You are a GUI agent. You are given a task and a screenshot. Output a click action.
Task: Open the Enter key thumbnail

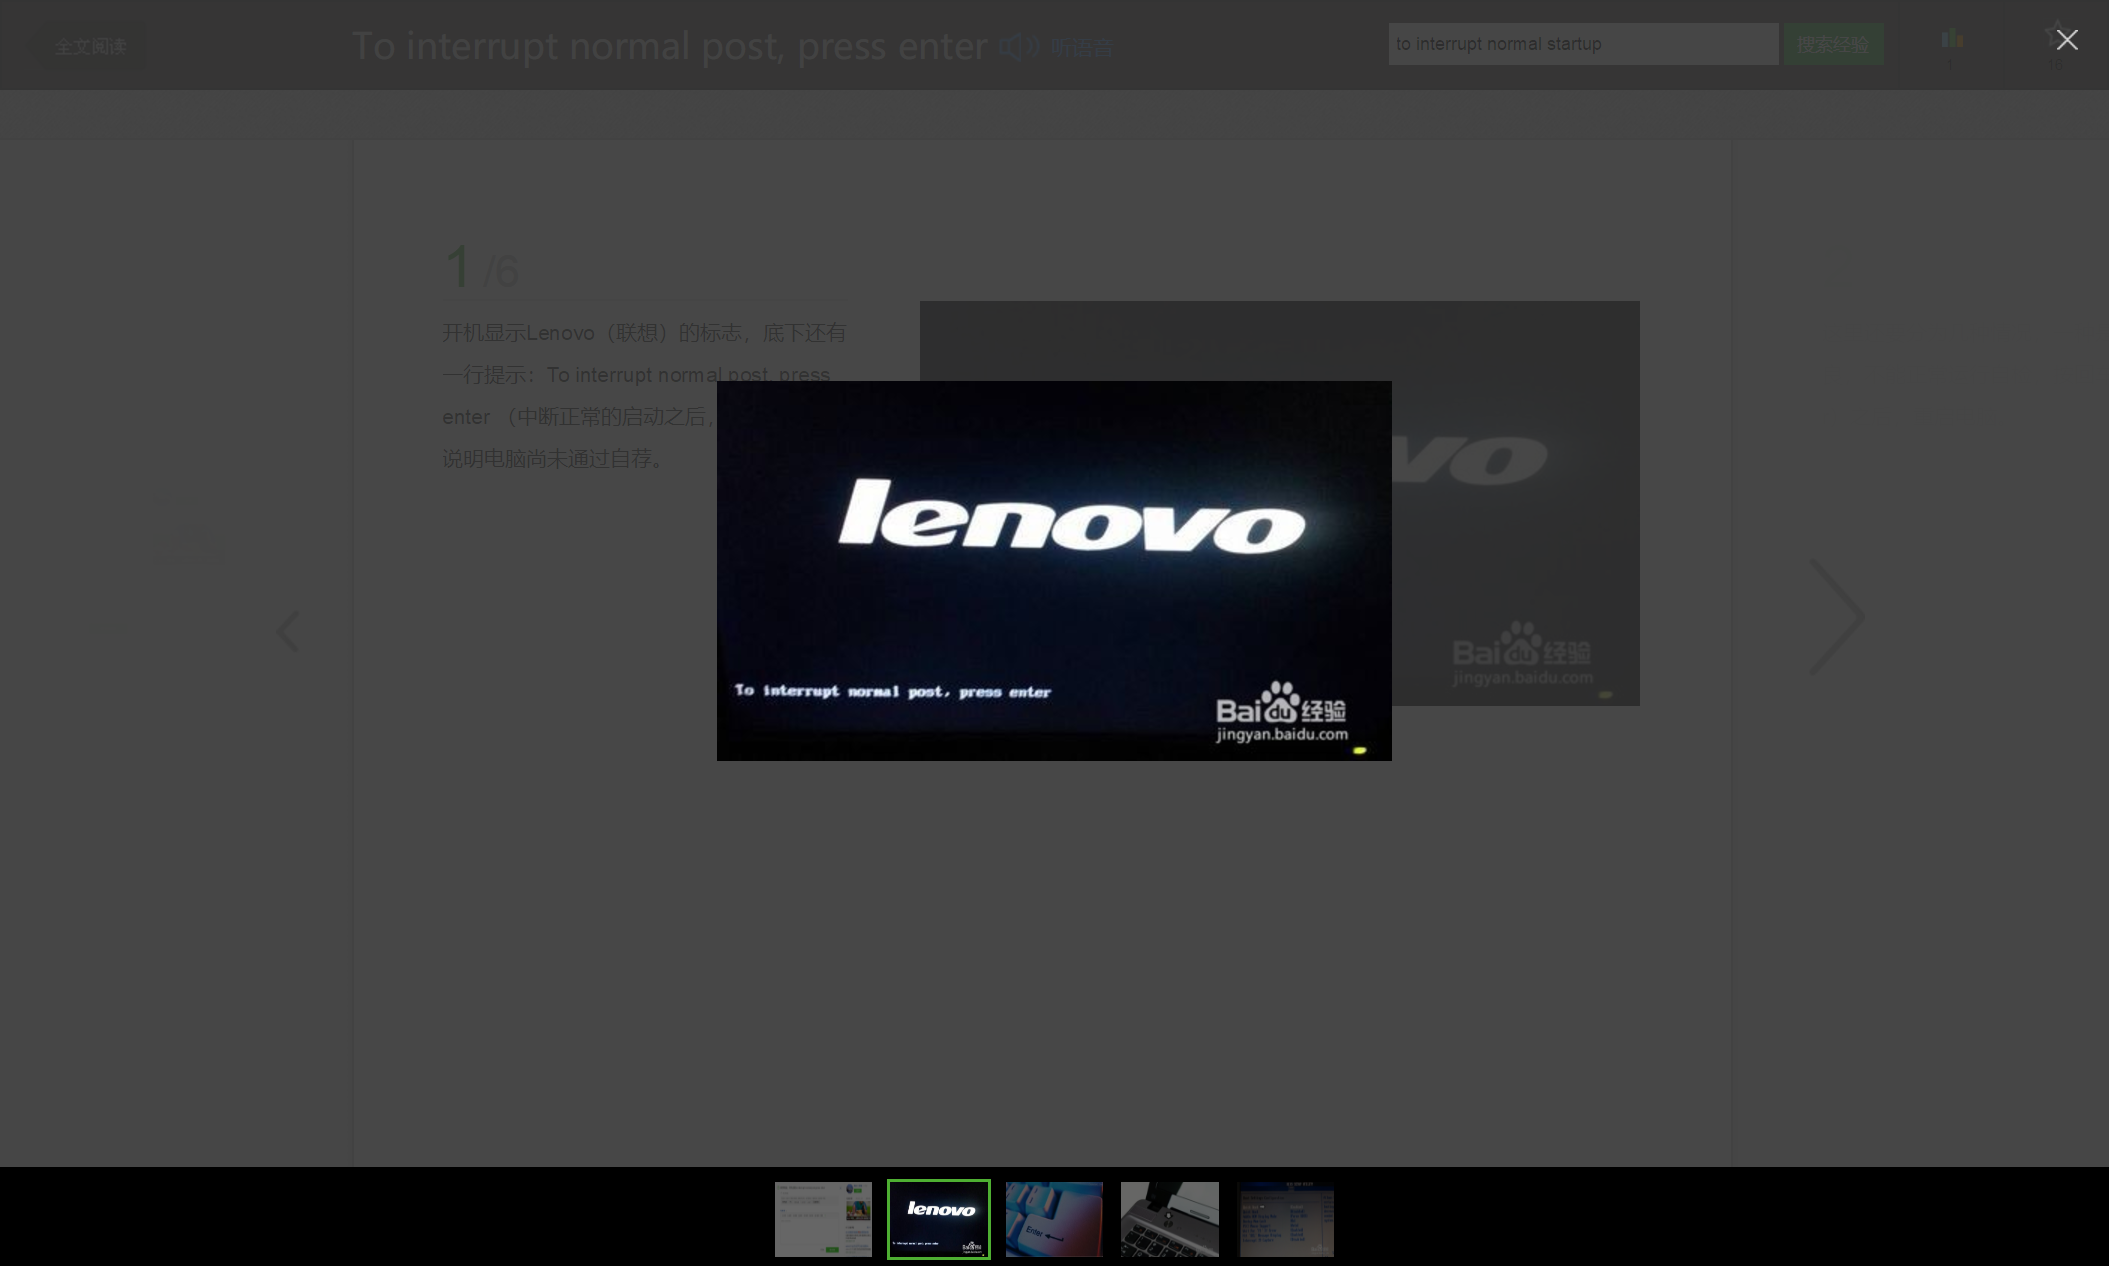(x=1054, y=1219)
